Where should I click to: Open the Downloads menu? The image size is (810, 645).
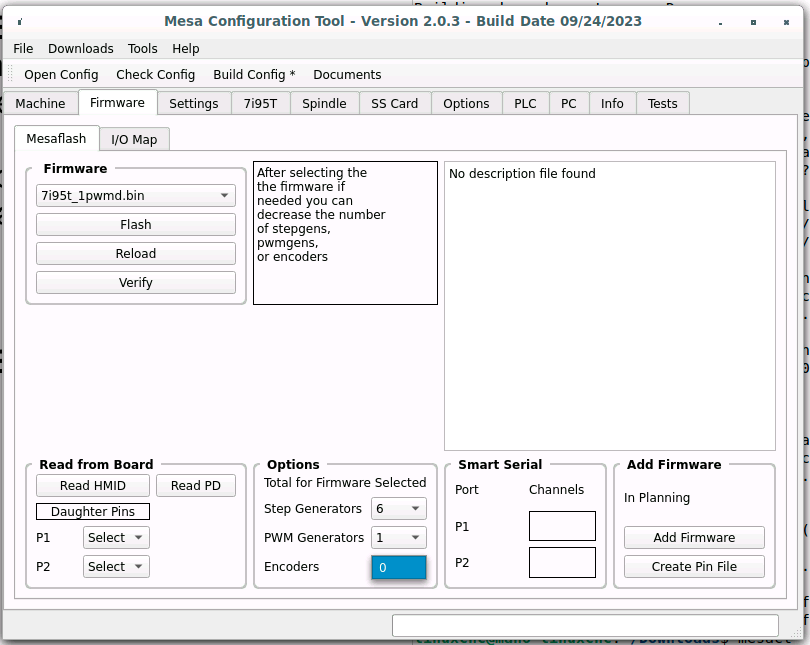[81, 49]
